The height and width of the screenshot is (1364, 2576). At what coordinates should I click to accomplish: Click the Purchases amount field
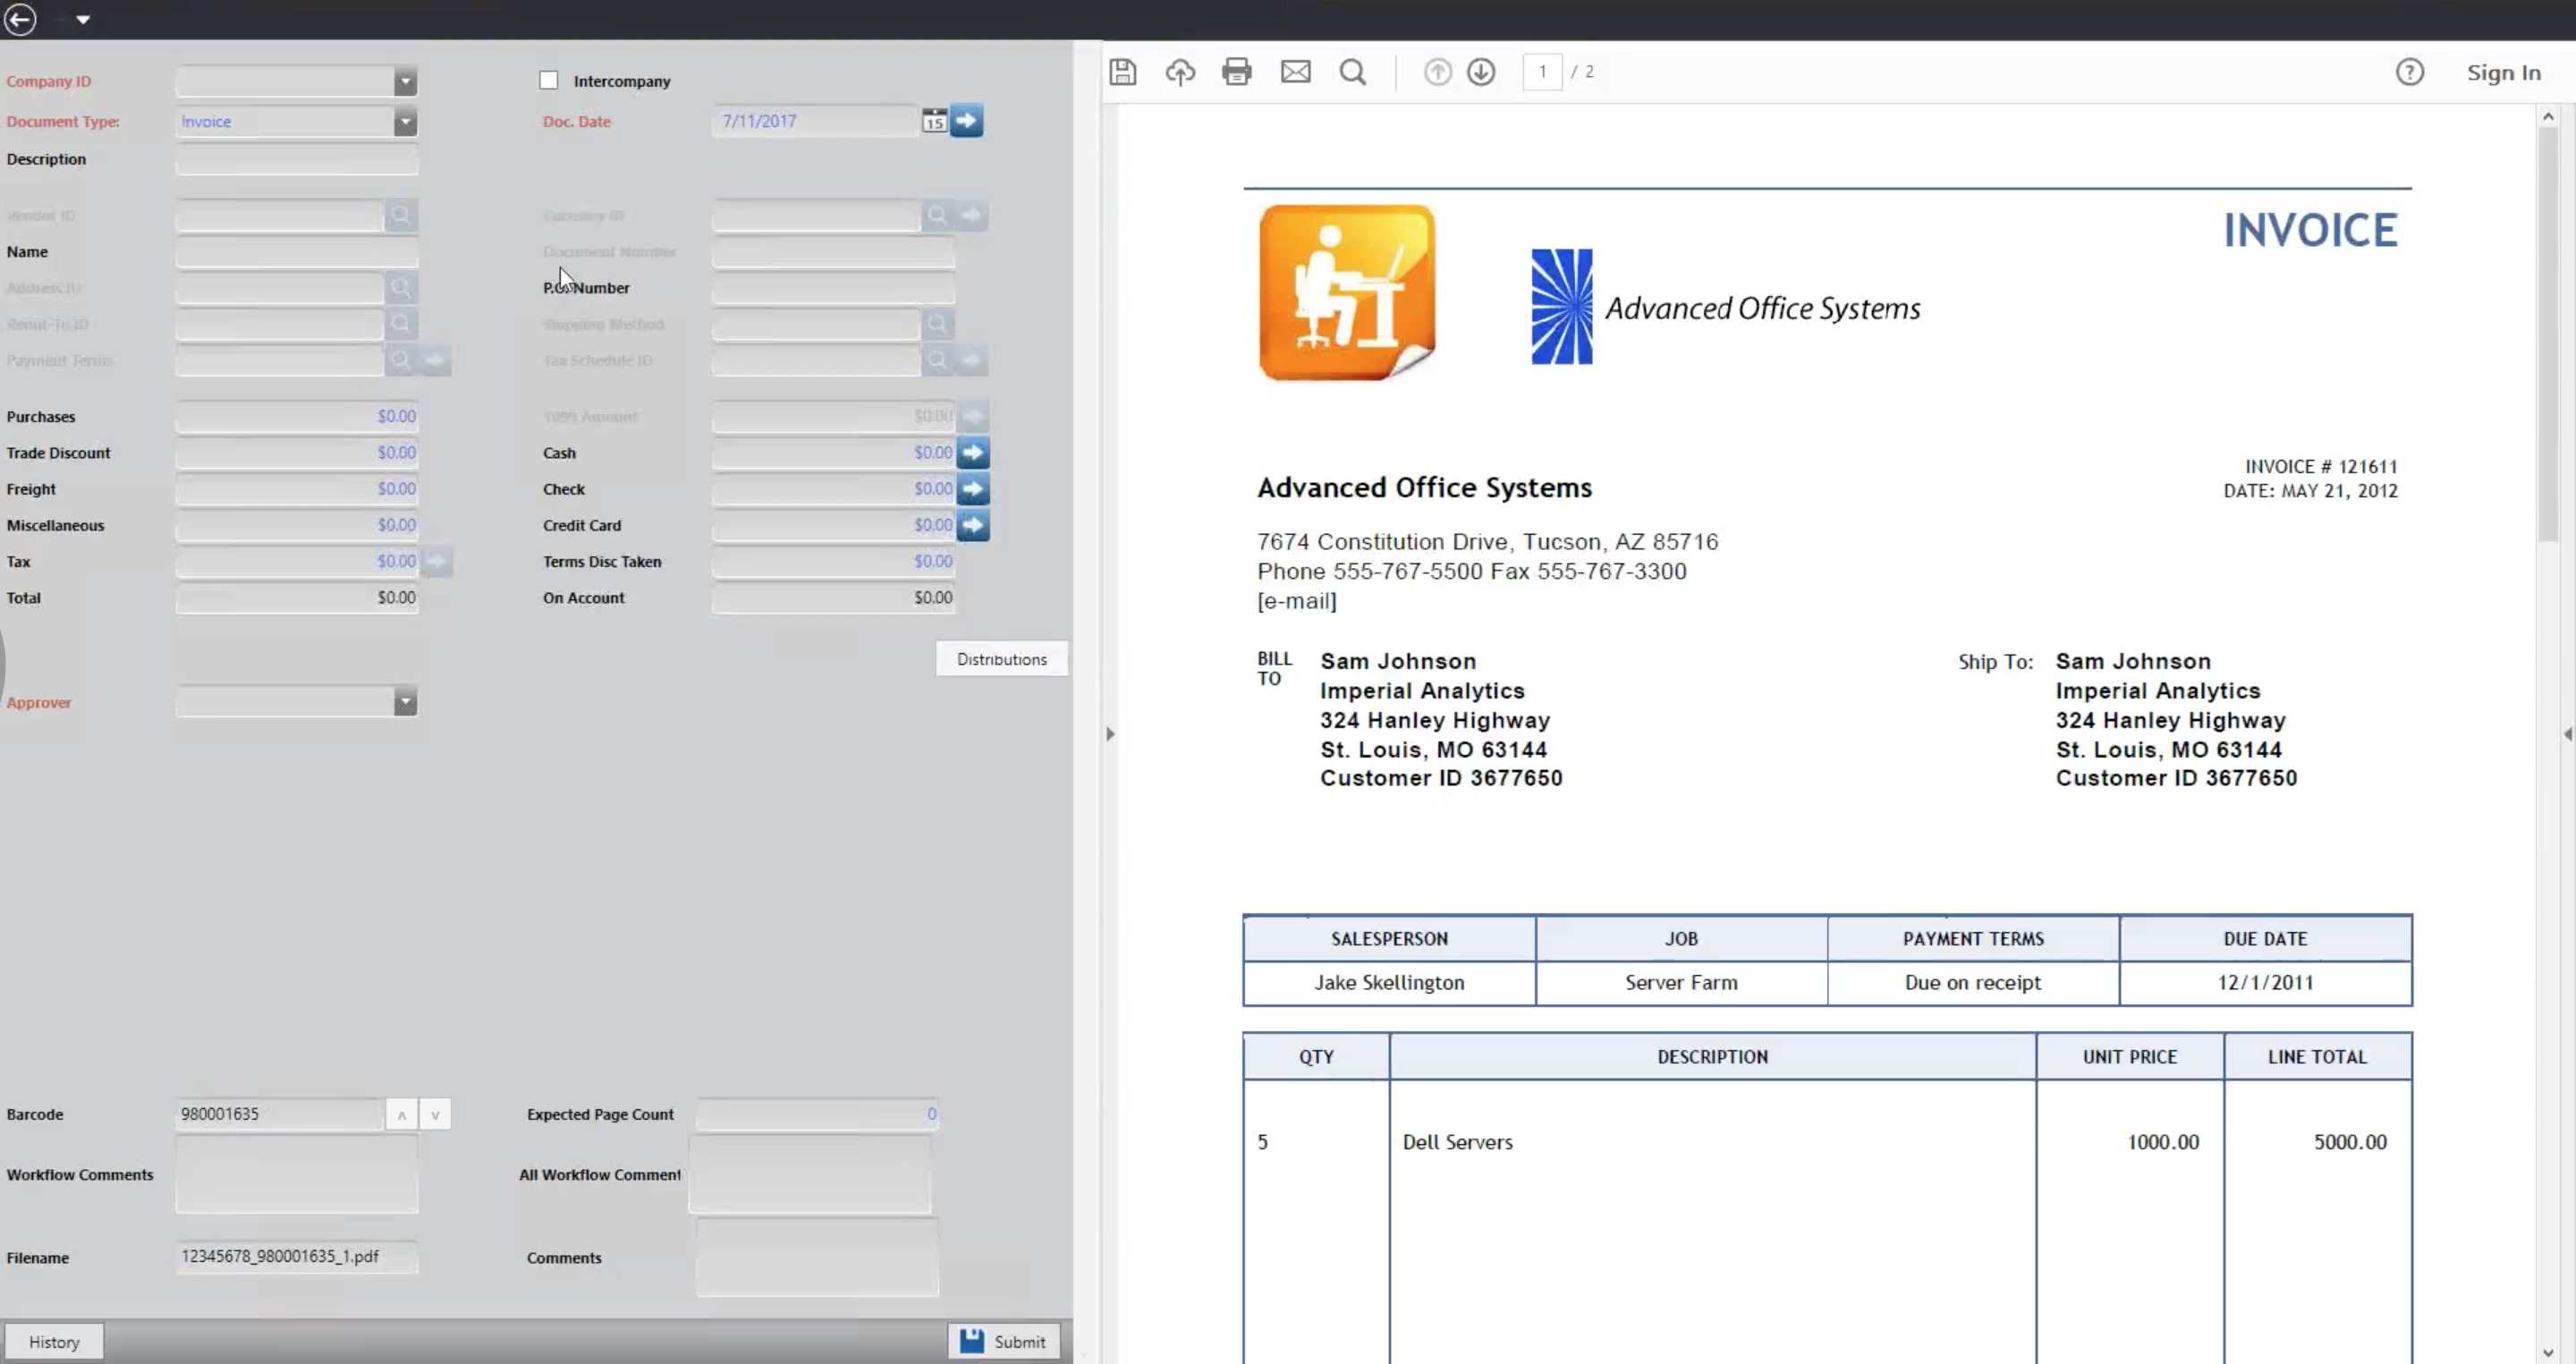click(297, 417)
